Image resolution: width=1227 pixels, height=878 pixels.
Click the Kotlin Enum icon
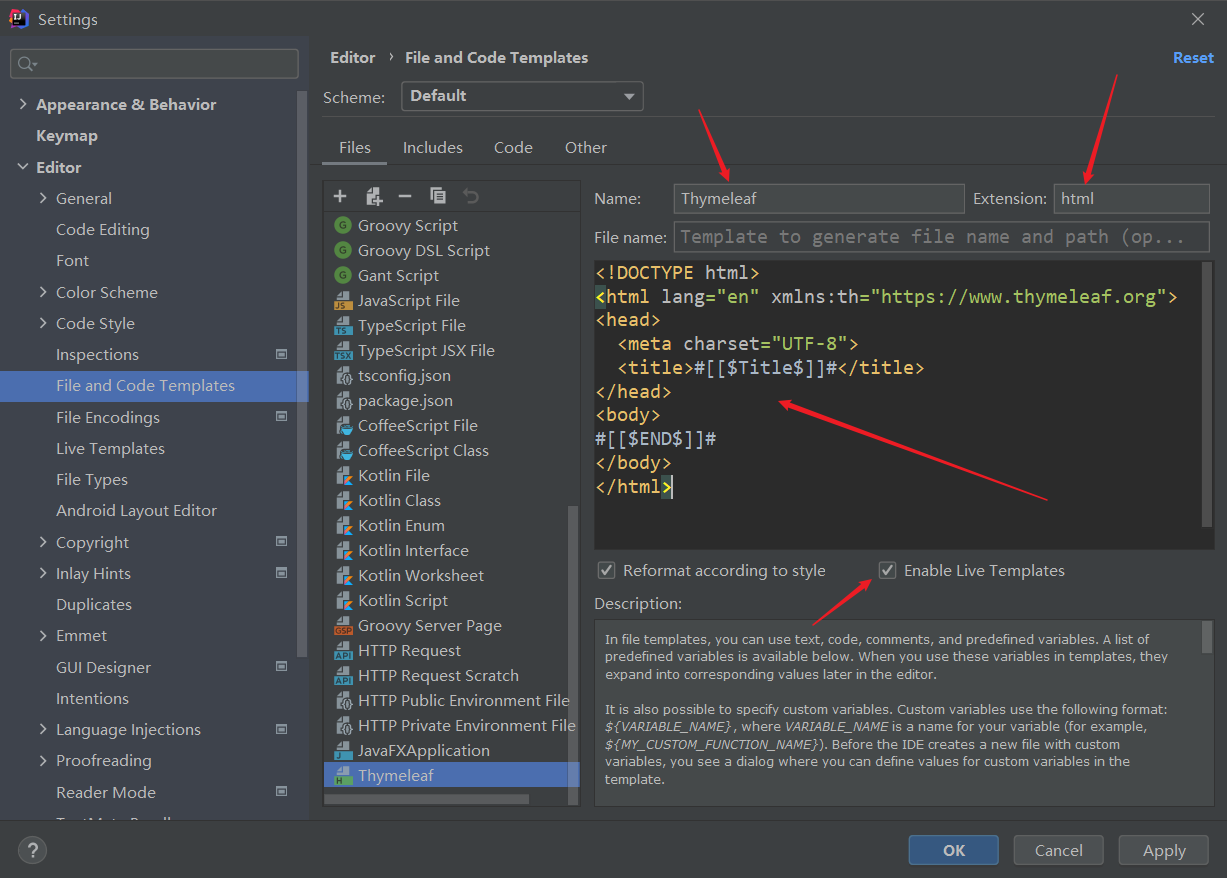click(343, 525)
